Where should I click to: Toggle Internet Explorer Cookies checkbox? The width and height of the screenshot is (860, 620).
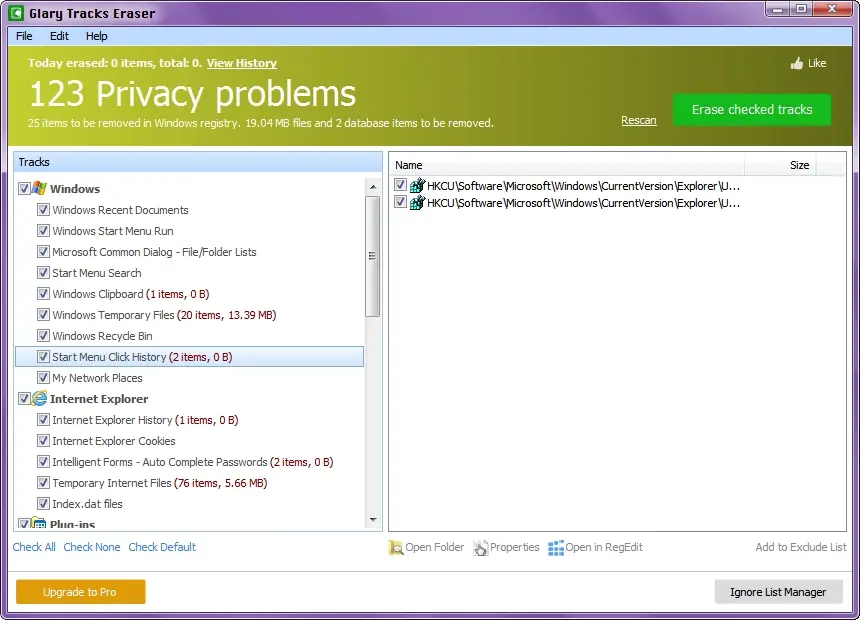pyautogui.click(x=43, y=441)
